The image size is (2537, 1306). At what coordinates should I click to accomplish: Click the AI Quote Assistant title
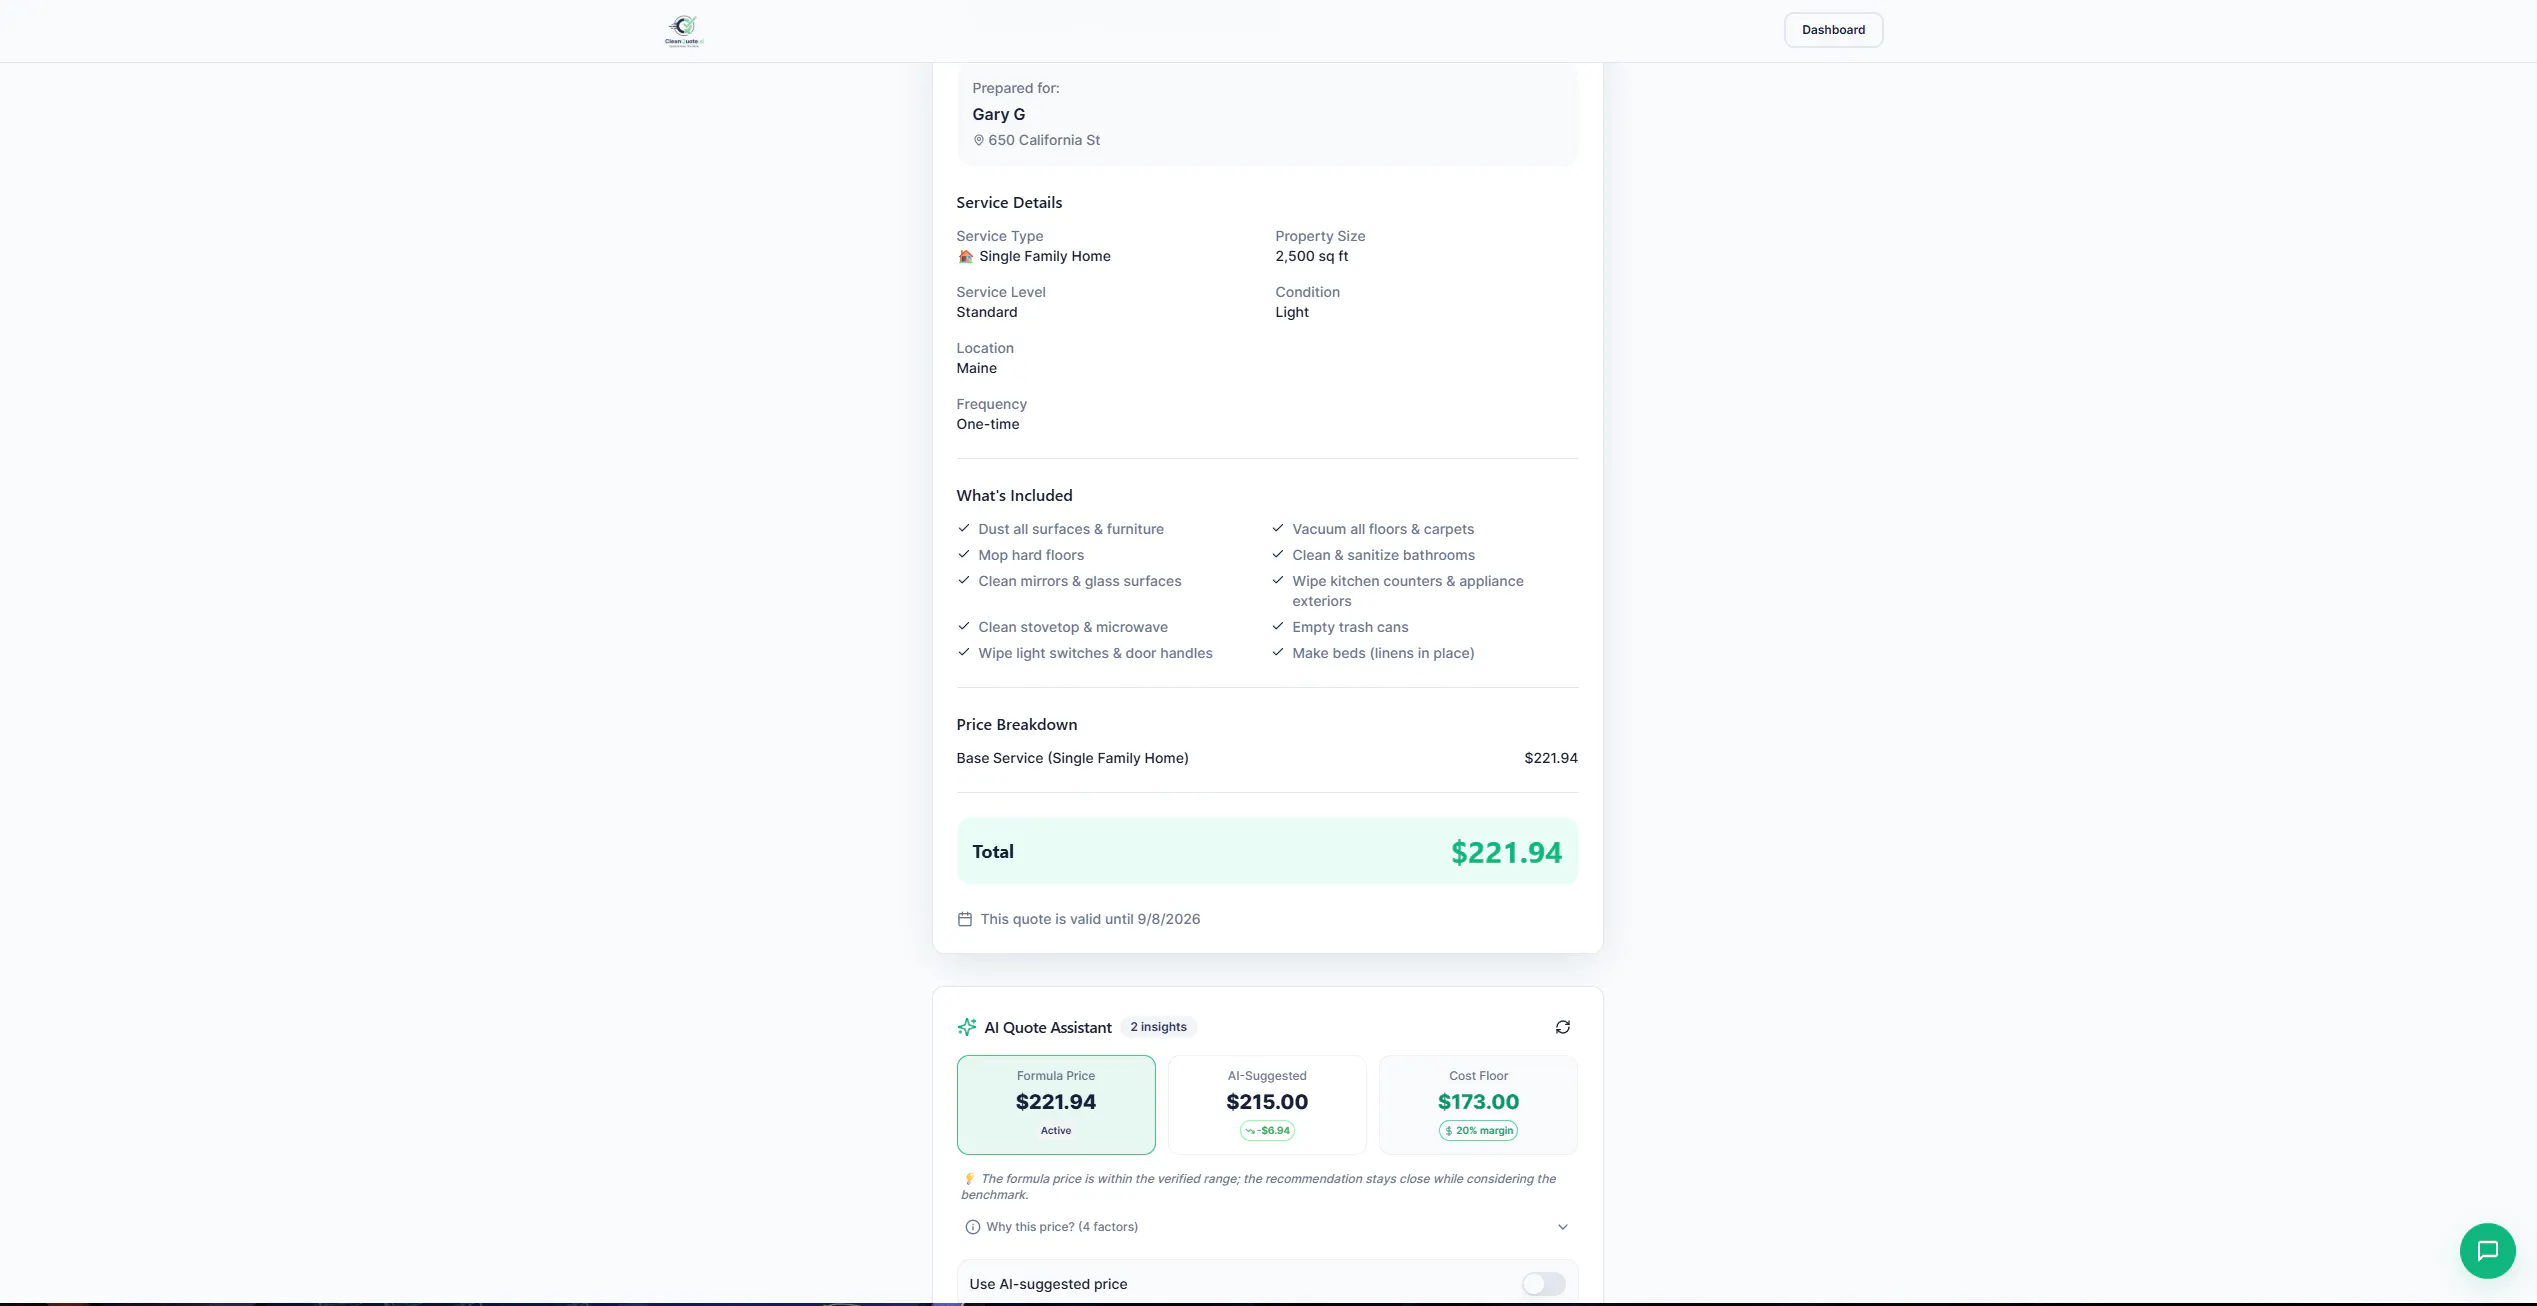click(x=1047, y=1027)
